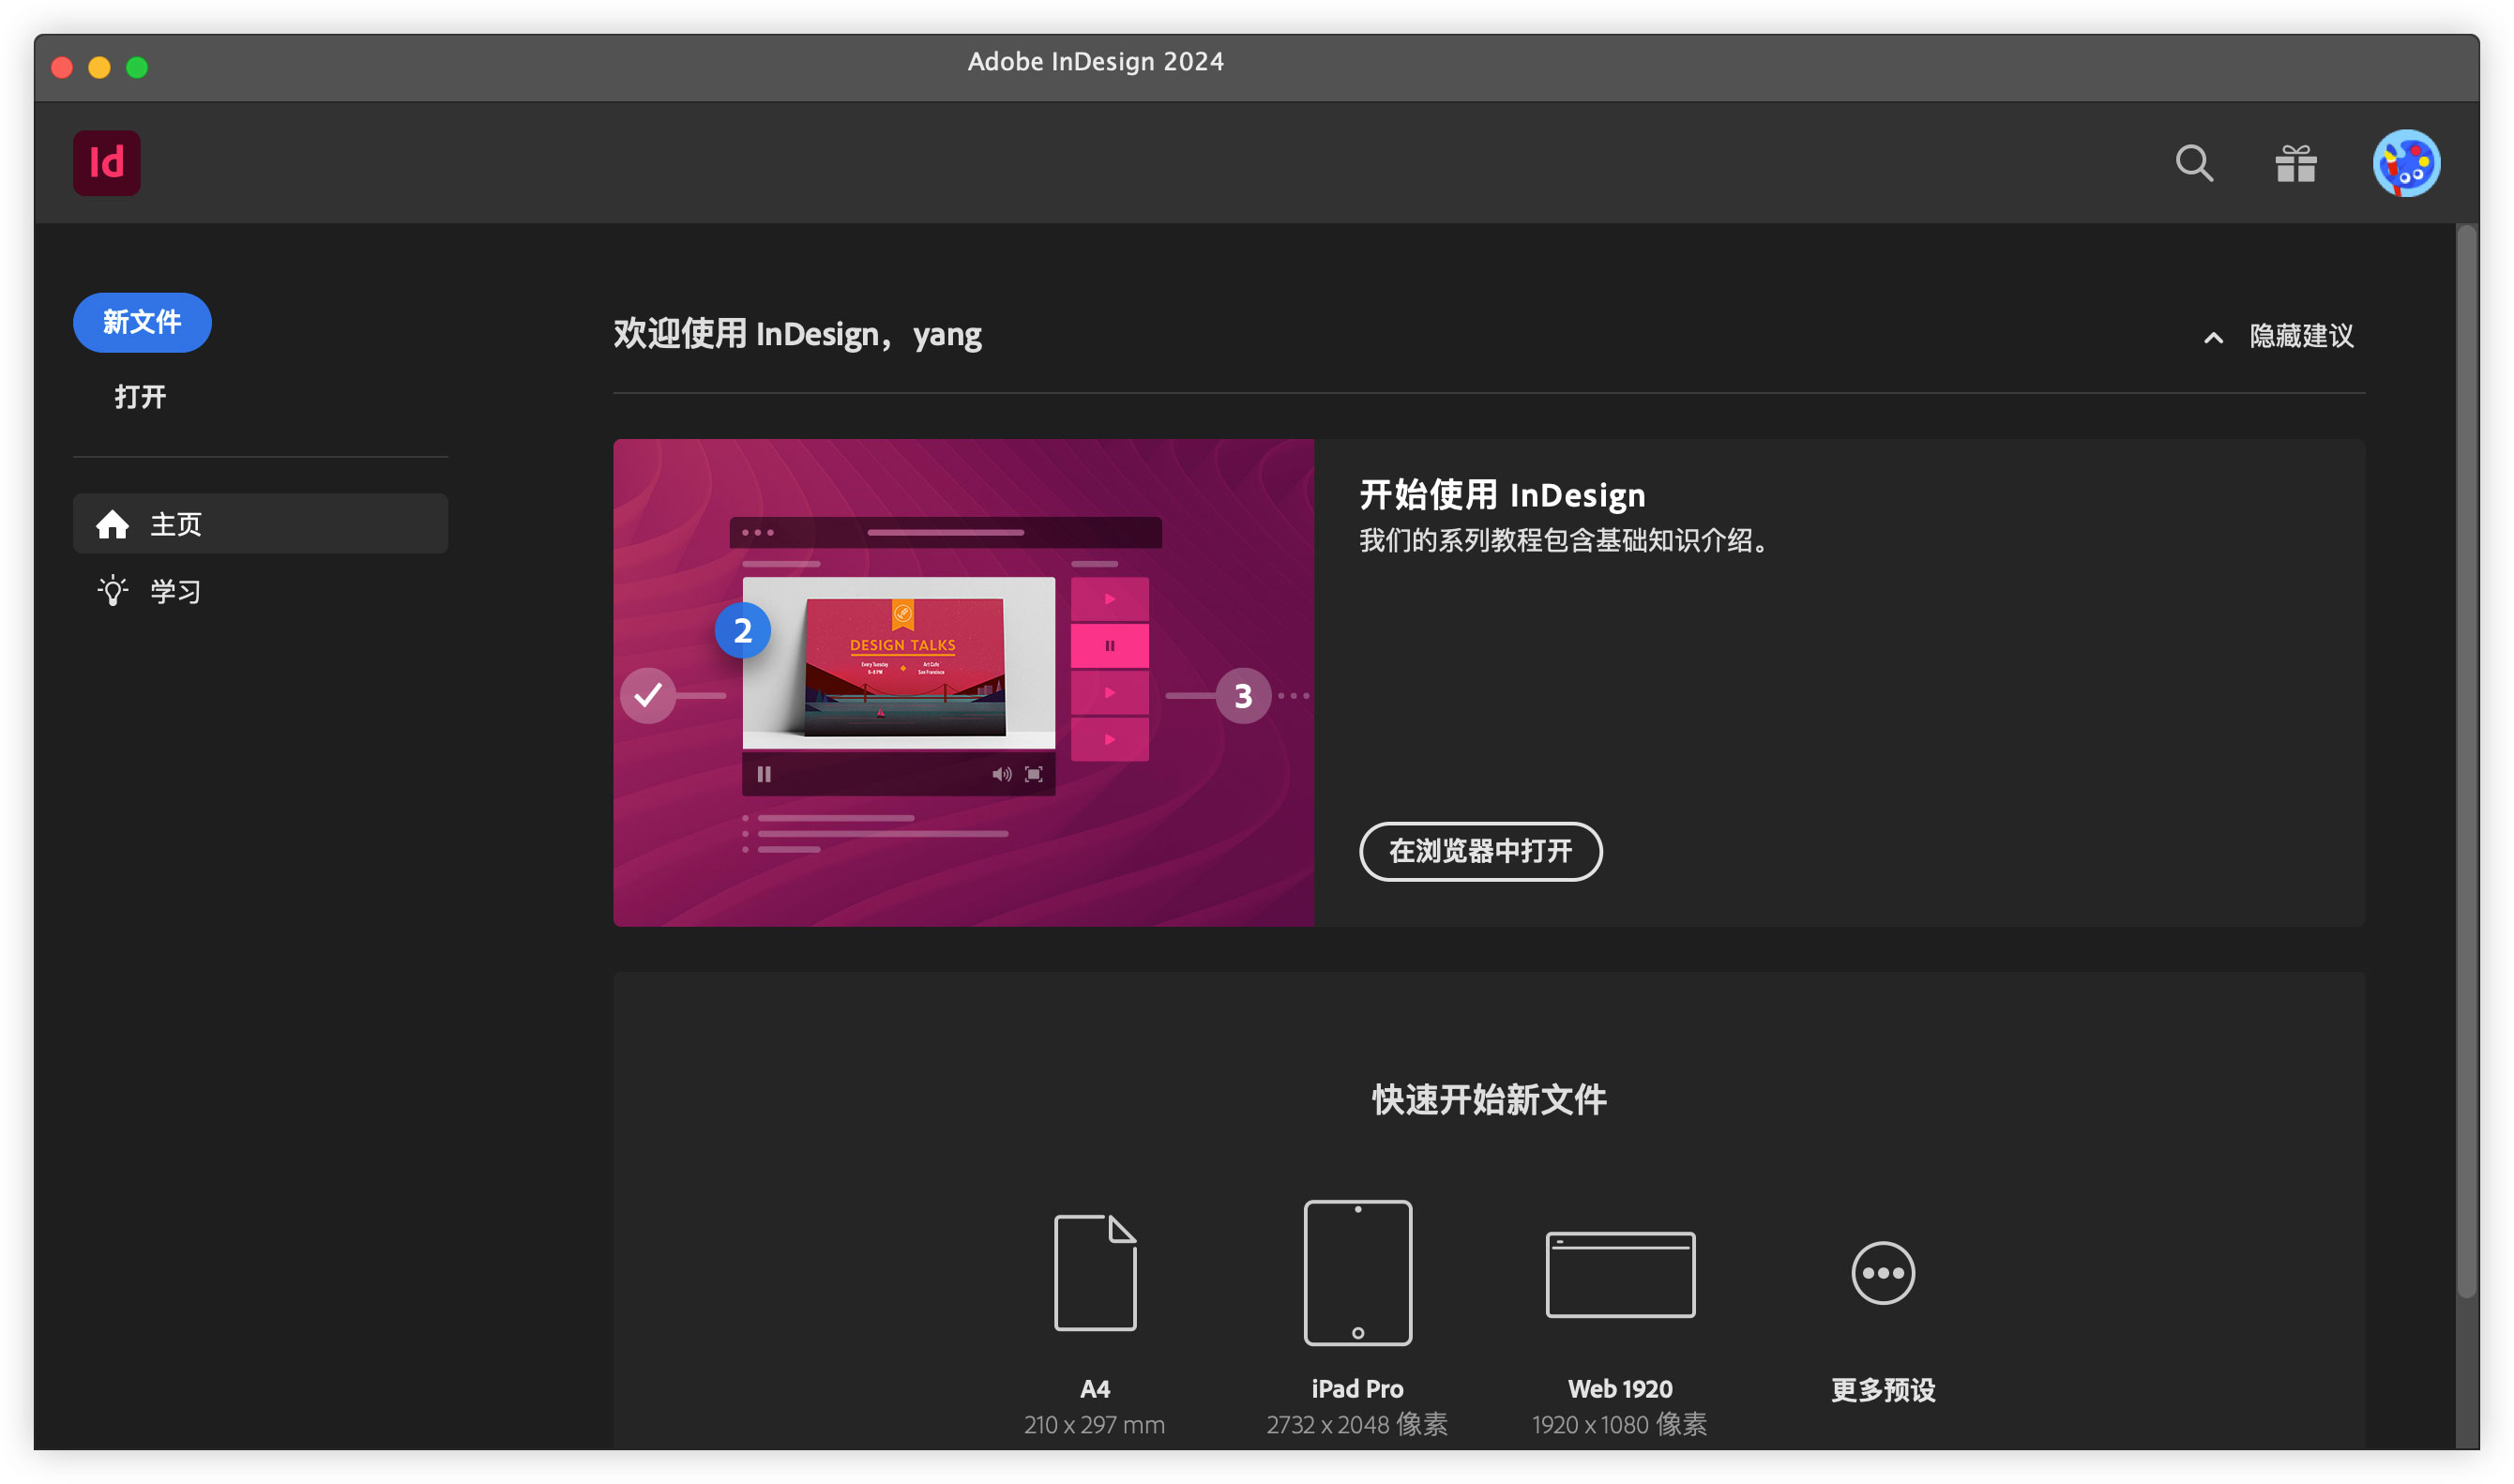Click the 在浏览器中打开 button

(1480, 851)
